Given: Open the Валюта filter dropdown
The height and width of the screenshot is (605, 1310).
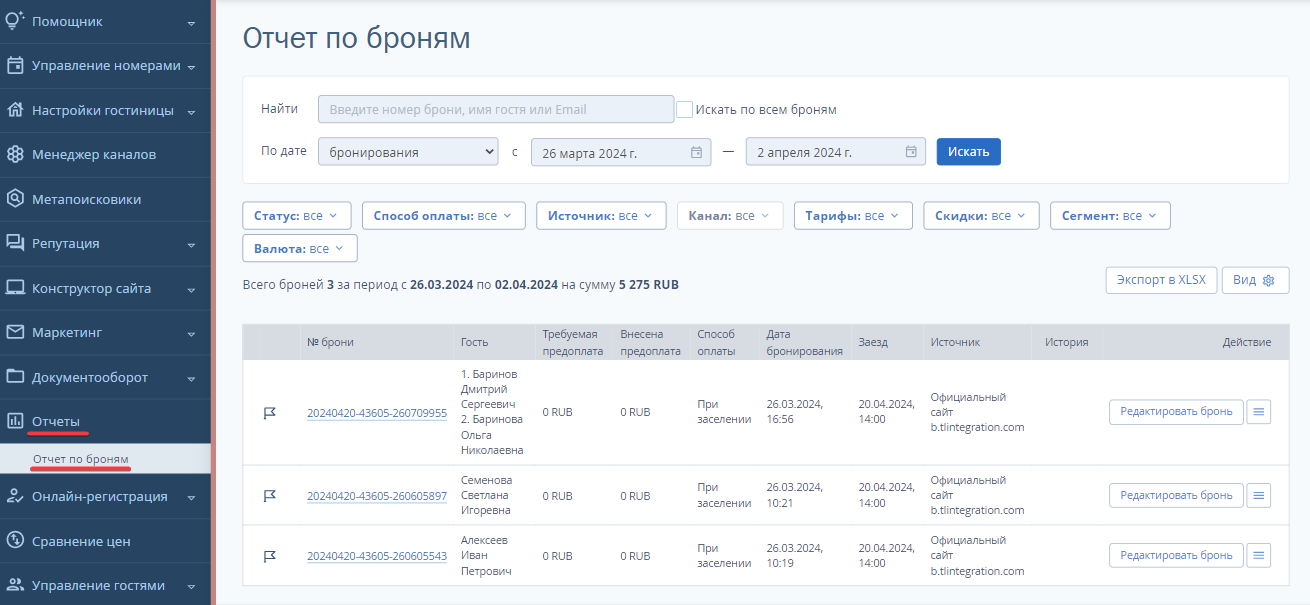Looking at the screenshot, I should 300,248.
